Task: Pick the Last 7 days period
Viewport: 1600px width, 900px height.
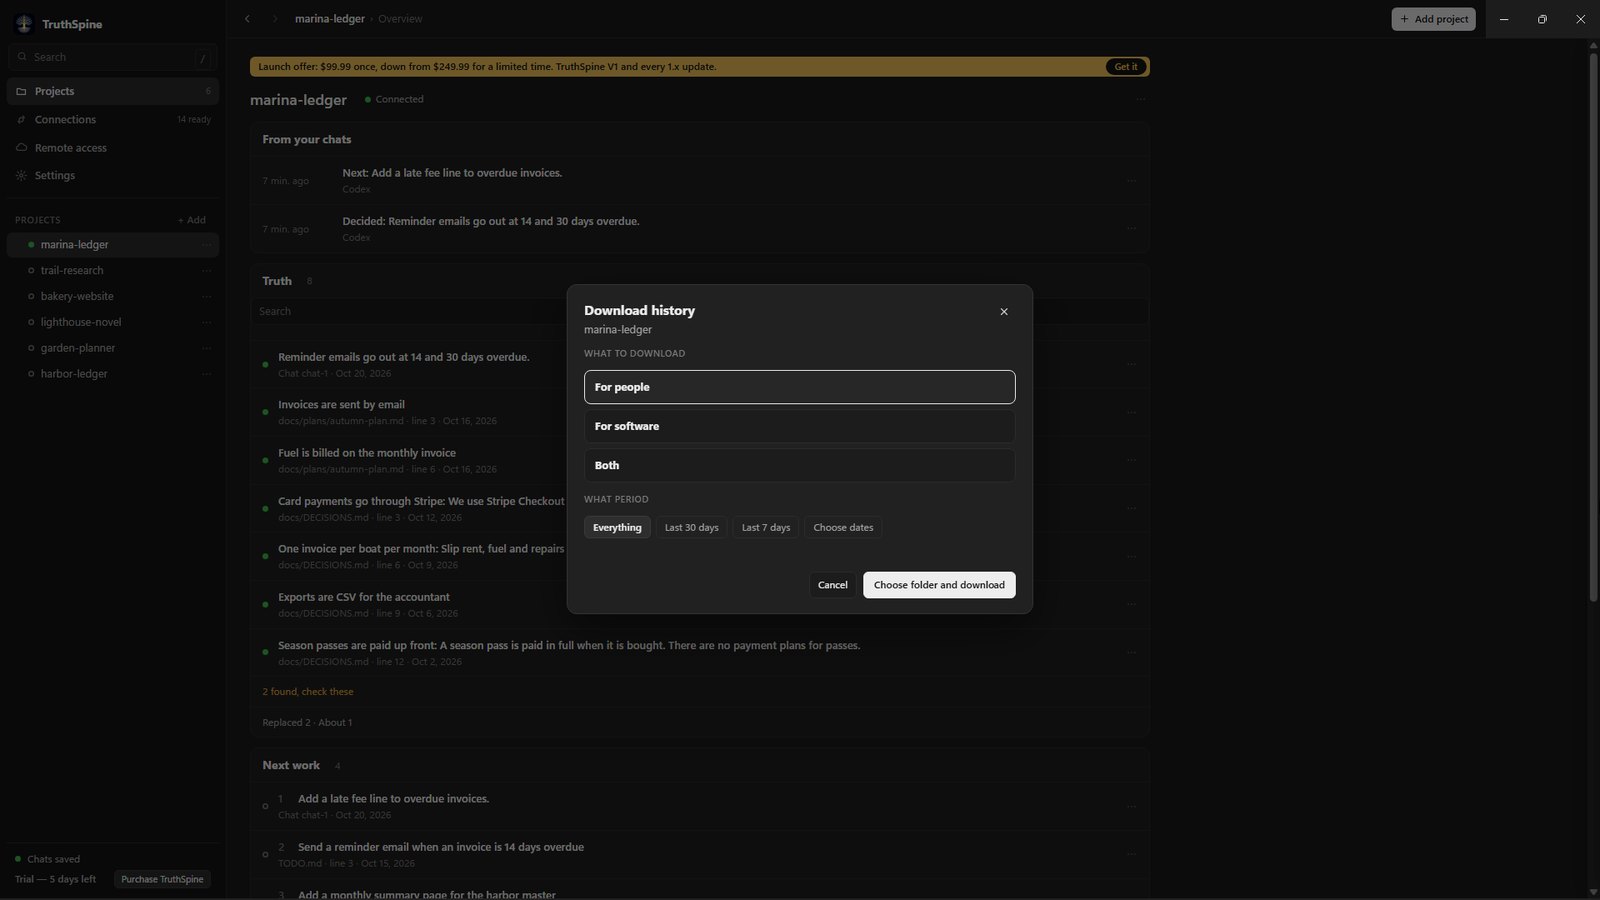Action: [x=766, y=527]
